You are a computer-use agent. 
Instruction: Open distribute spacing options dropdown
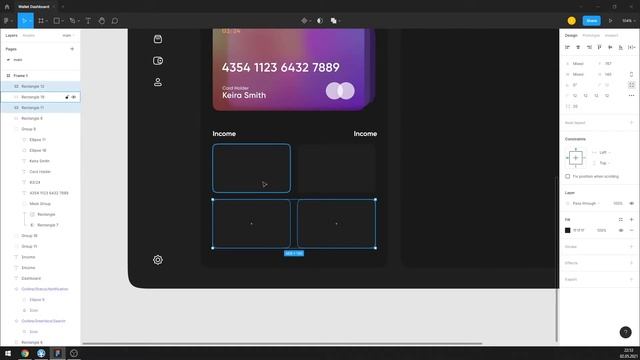(x=631, y=47)
